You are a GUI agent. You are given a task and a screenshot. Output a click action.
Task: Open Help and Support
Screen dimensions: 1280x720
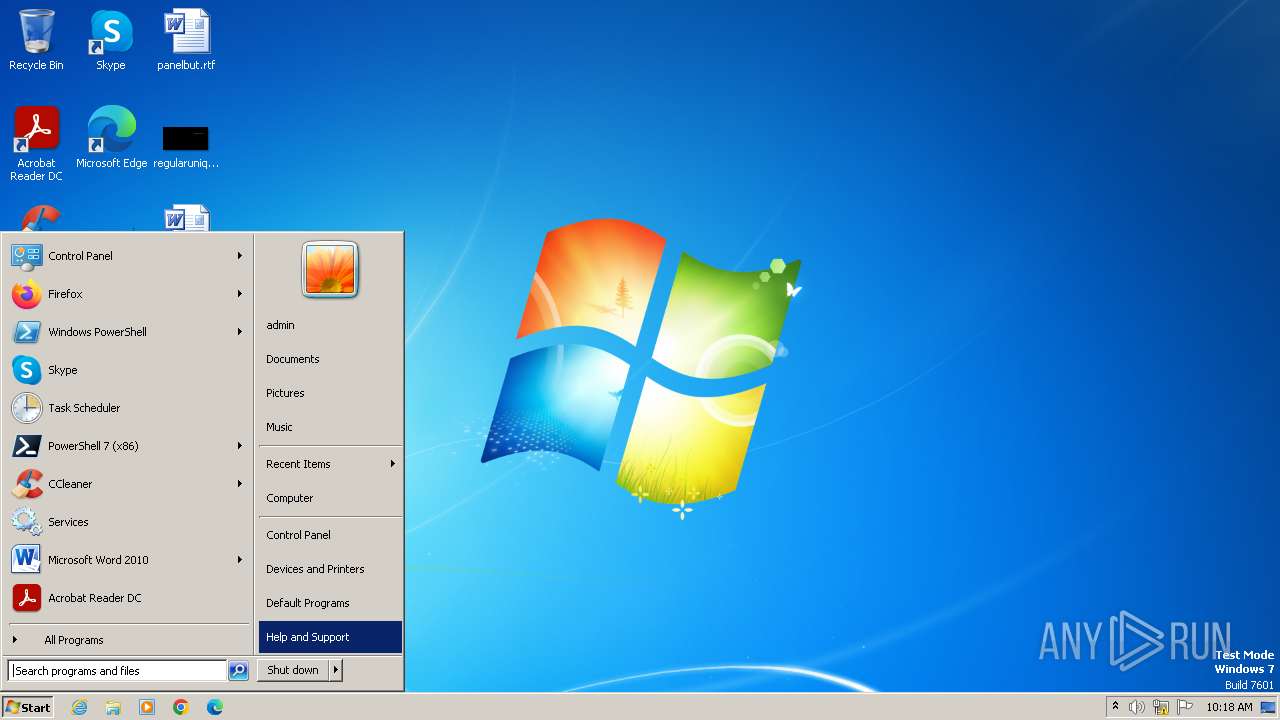click(330, 637)
